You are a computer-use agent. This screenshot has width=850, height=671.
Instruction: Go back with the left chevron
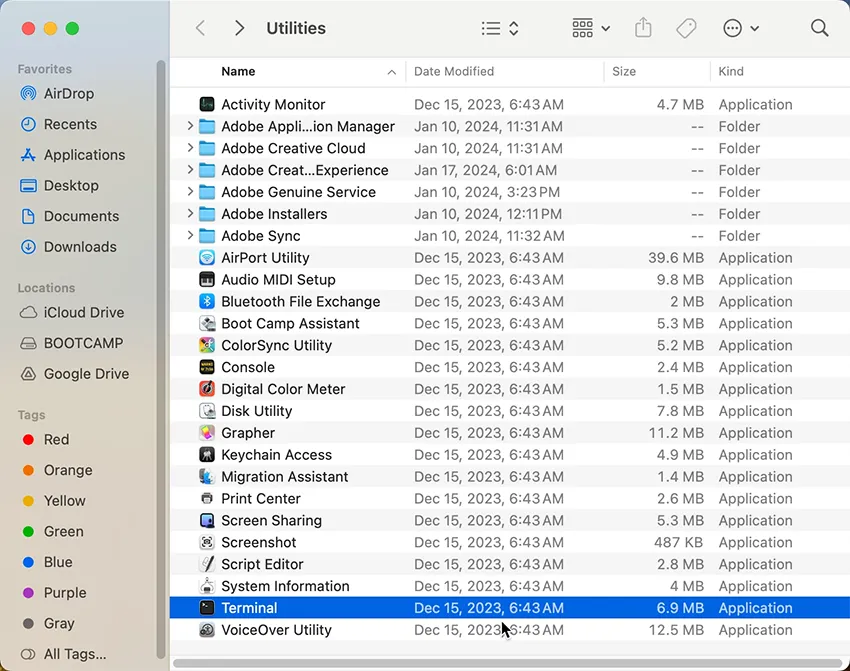[x=201, y=28]
